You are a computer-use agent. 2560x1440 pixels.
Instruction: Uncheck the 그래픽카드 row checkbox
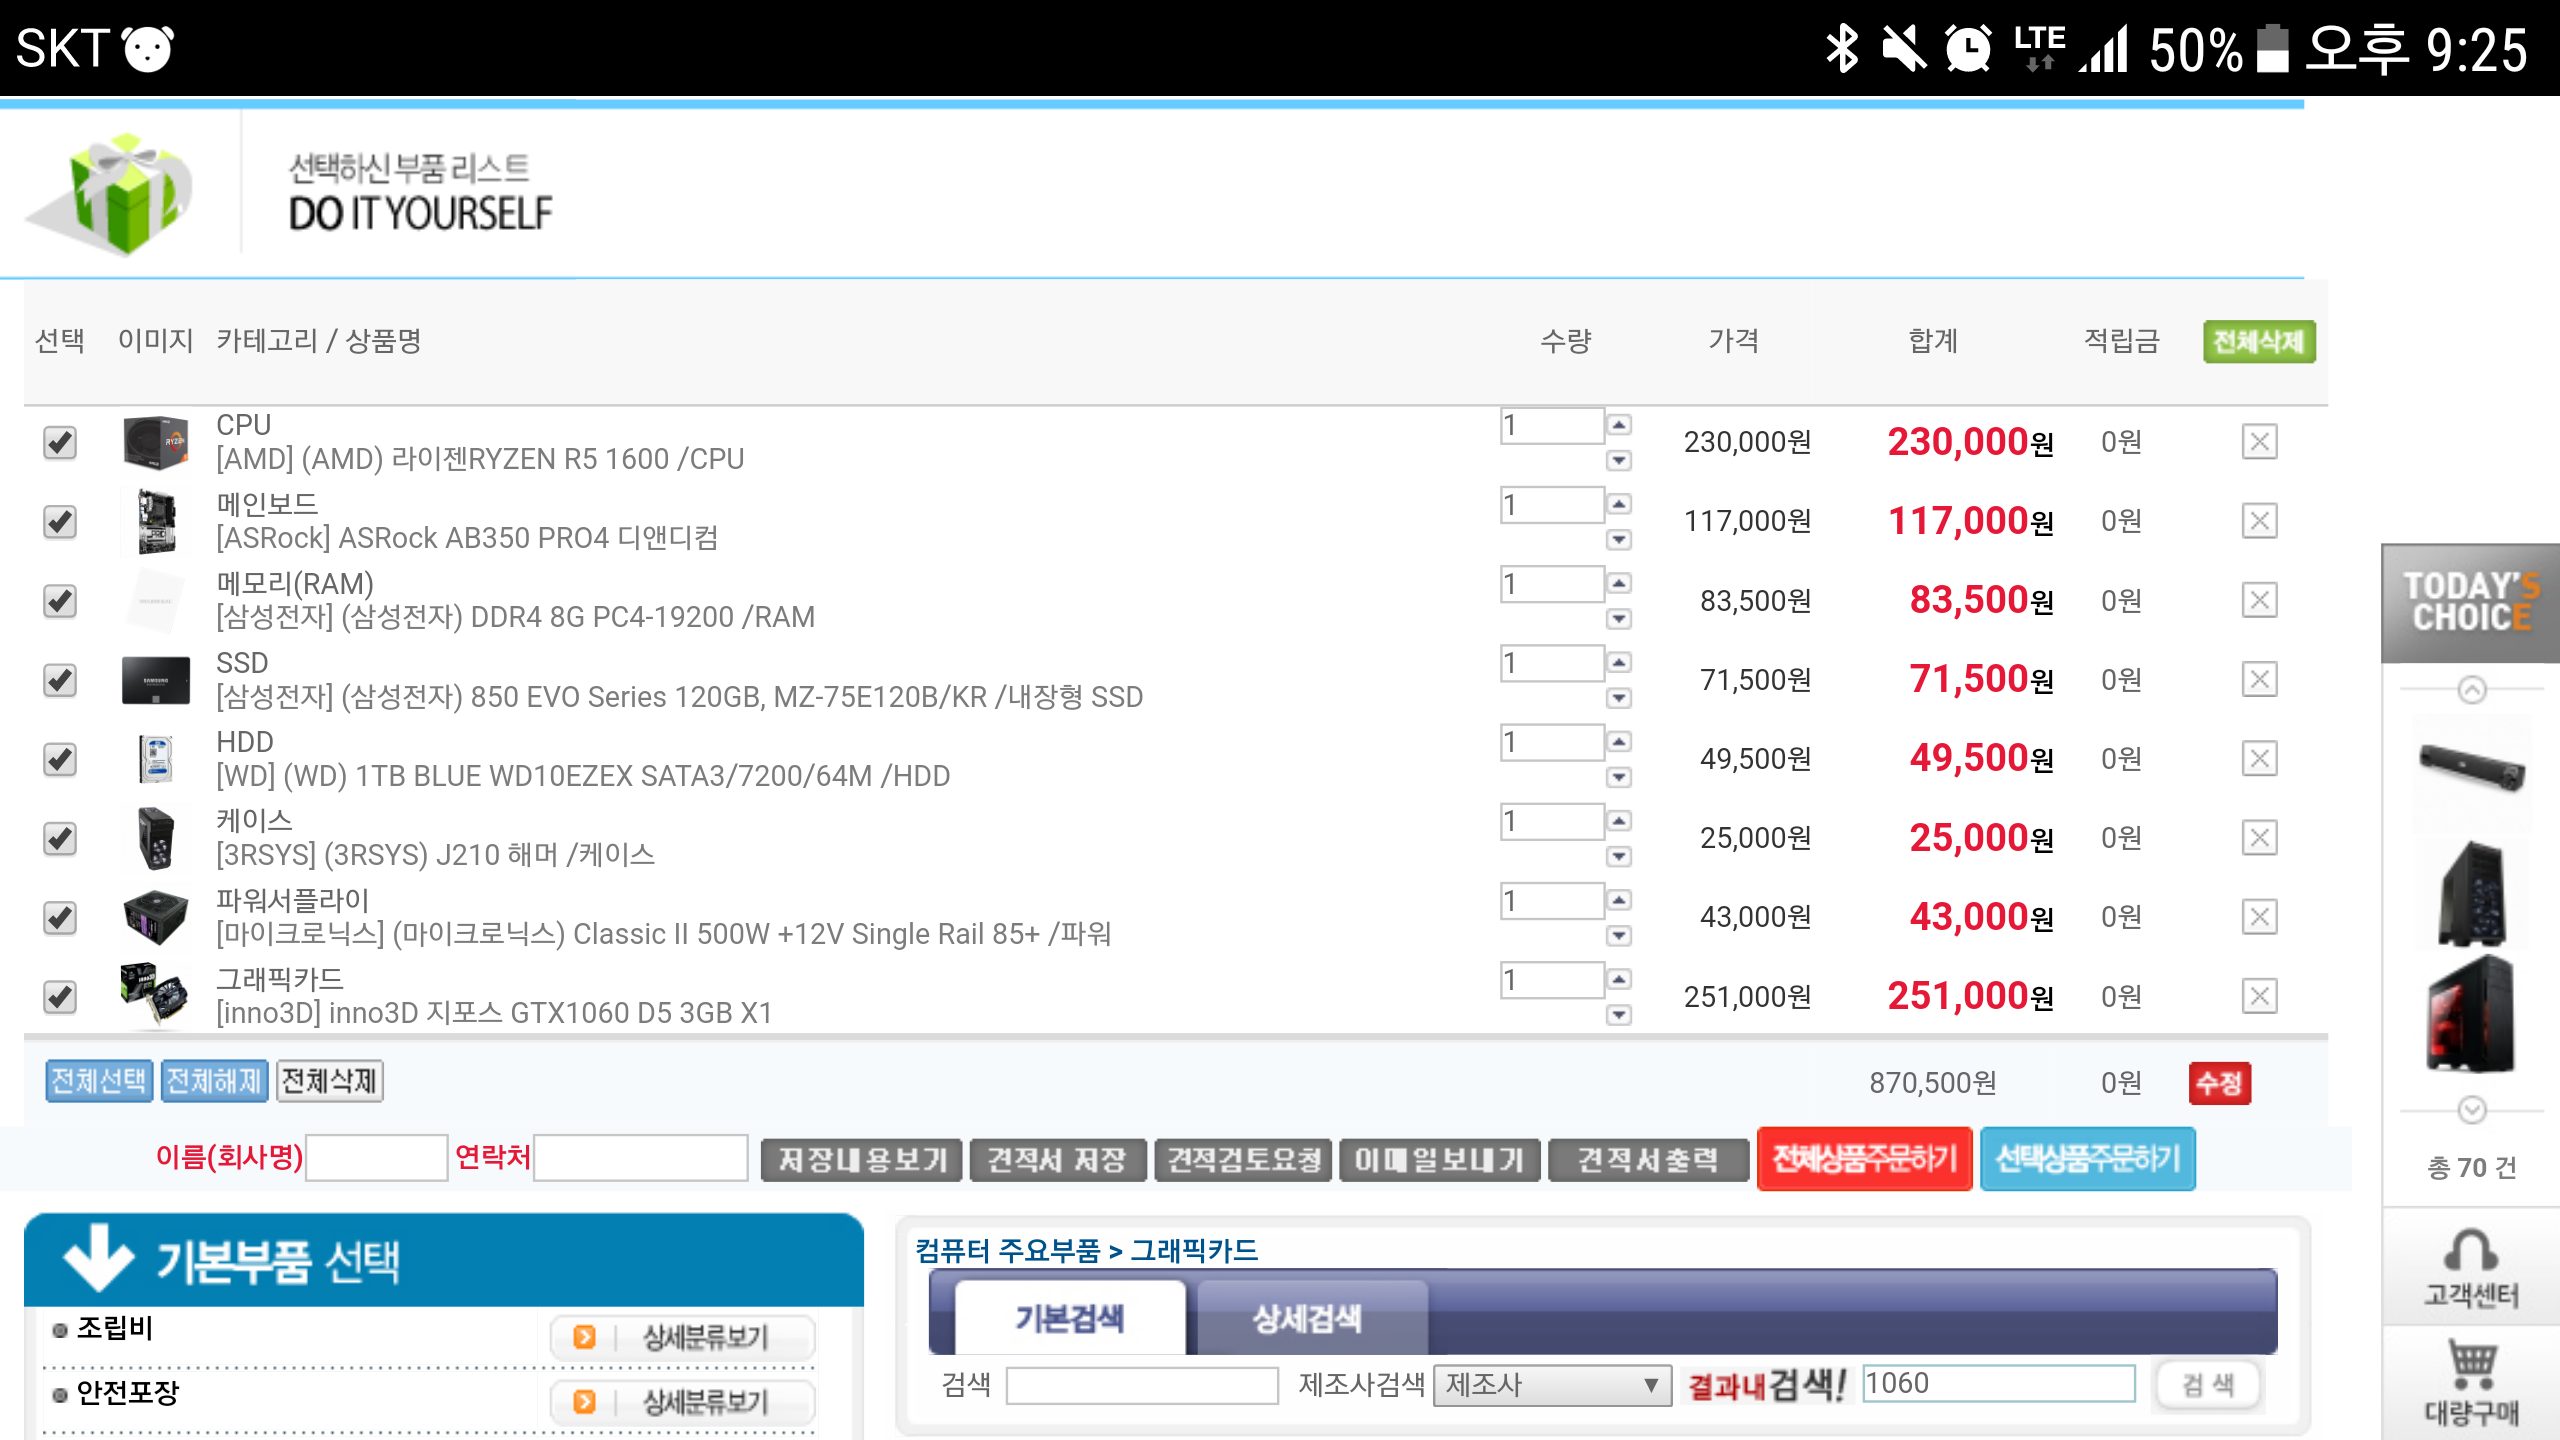pyautogui.click(x=60, y=996)
